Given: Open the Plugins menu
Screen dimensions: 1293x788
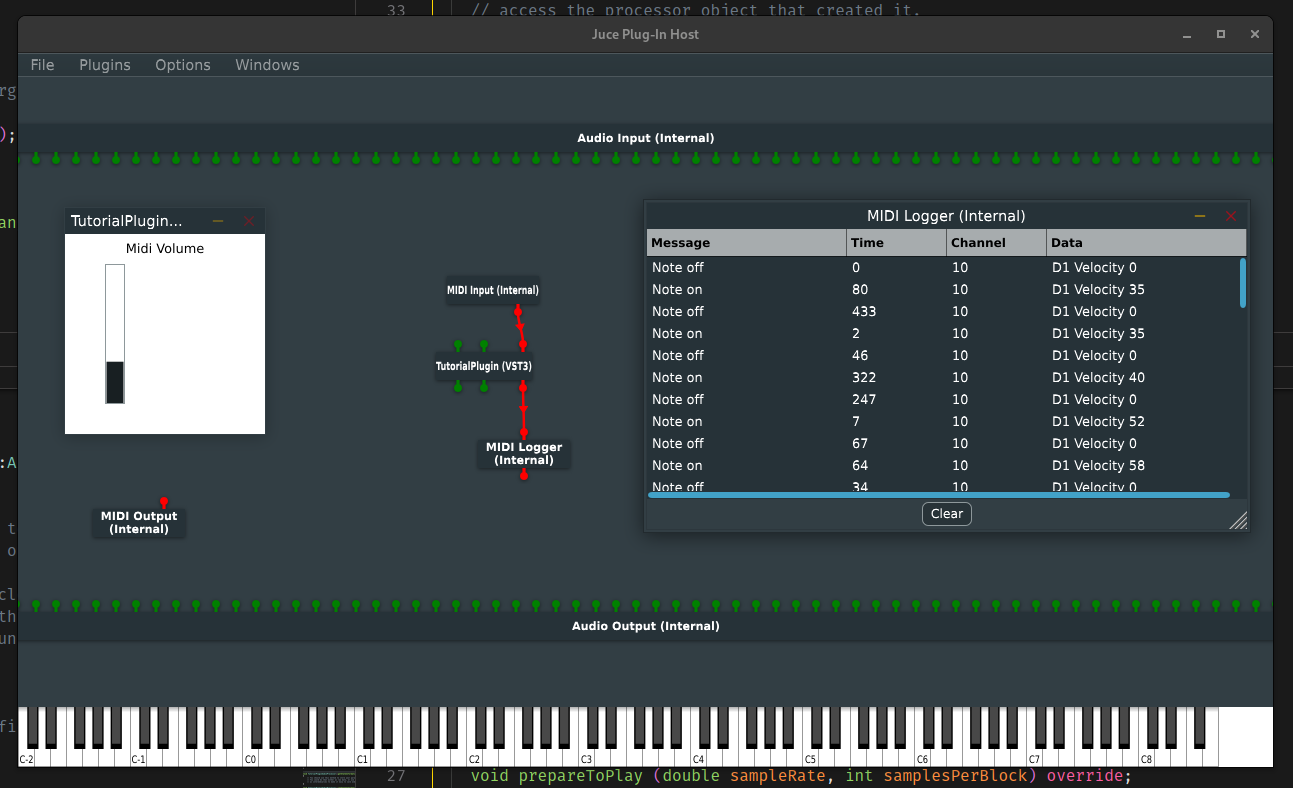Looking at the screenshot, I should click(105, 65).
